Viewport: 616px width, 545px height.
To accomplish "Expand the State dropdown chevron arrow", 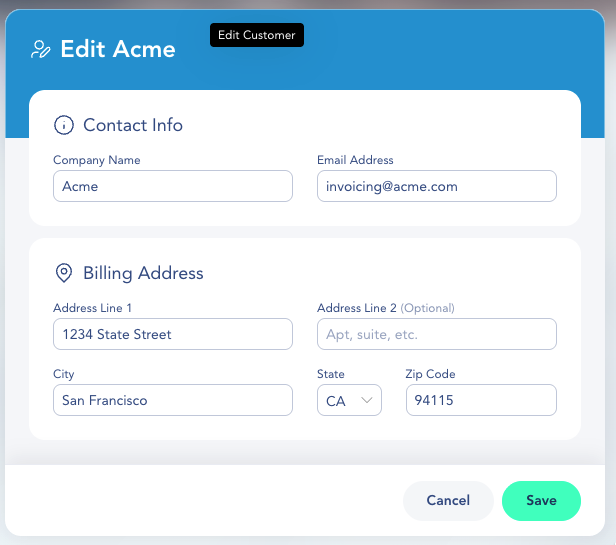I will pyautogui.click(x=367, y=400).
